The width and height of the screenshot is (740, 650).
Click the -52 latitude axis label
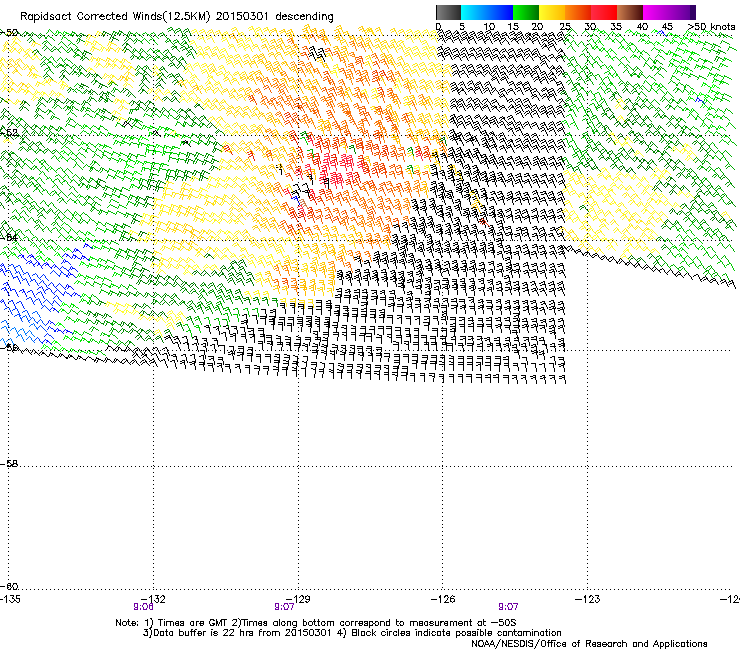point(9,133)
